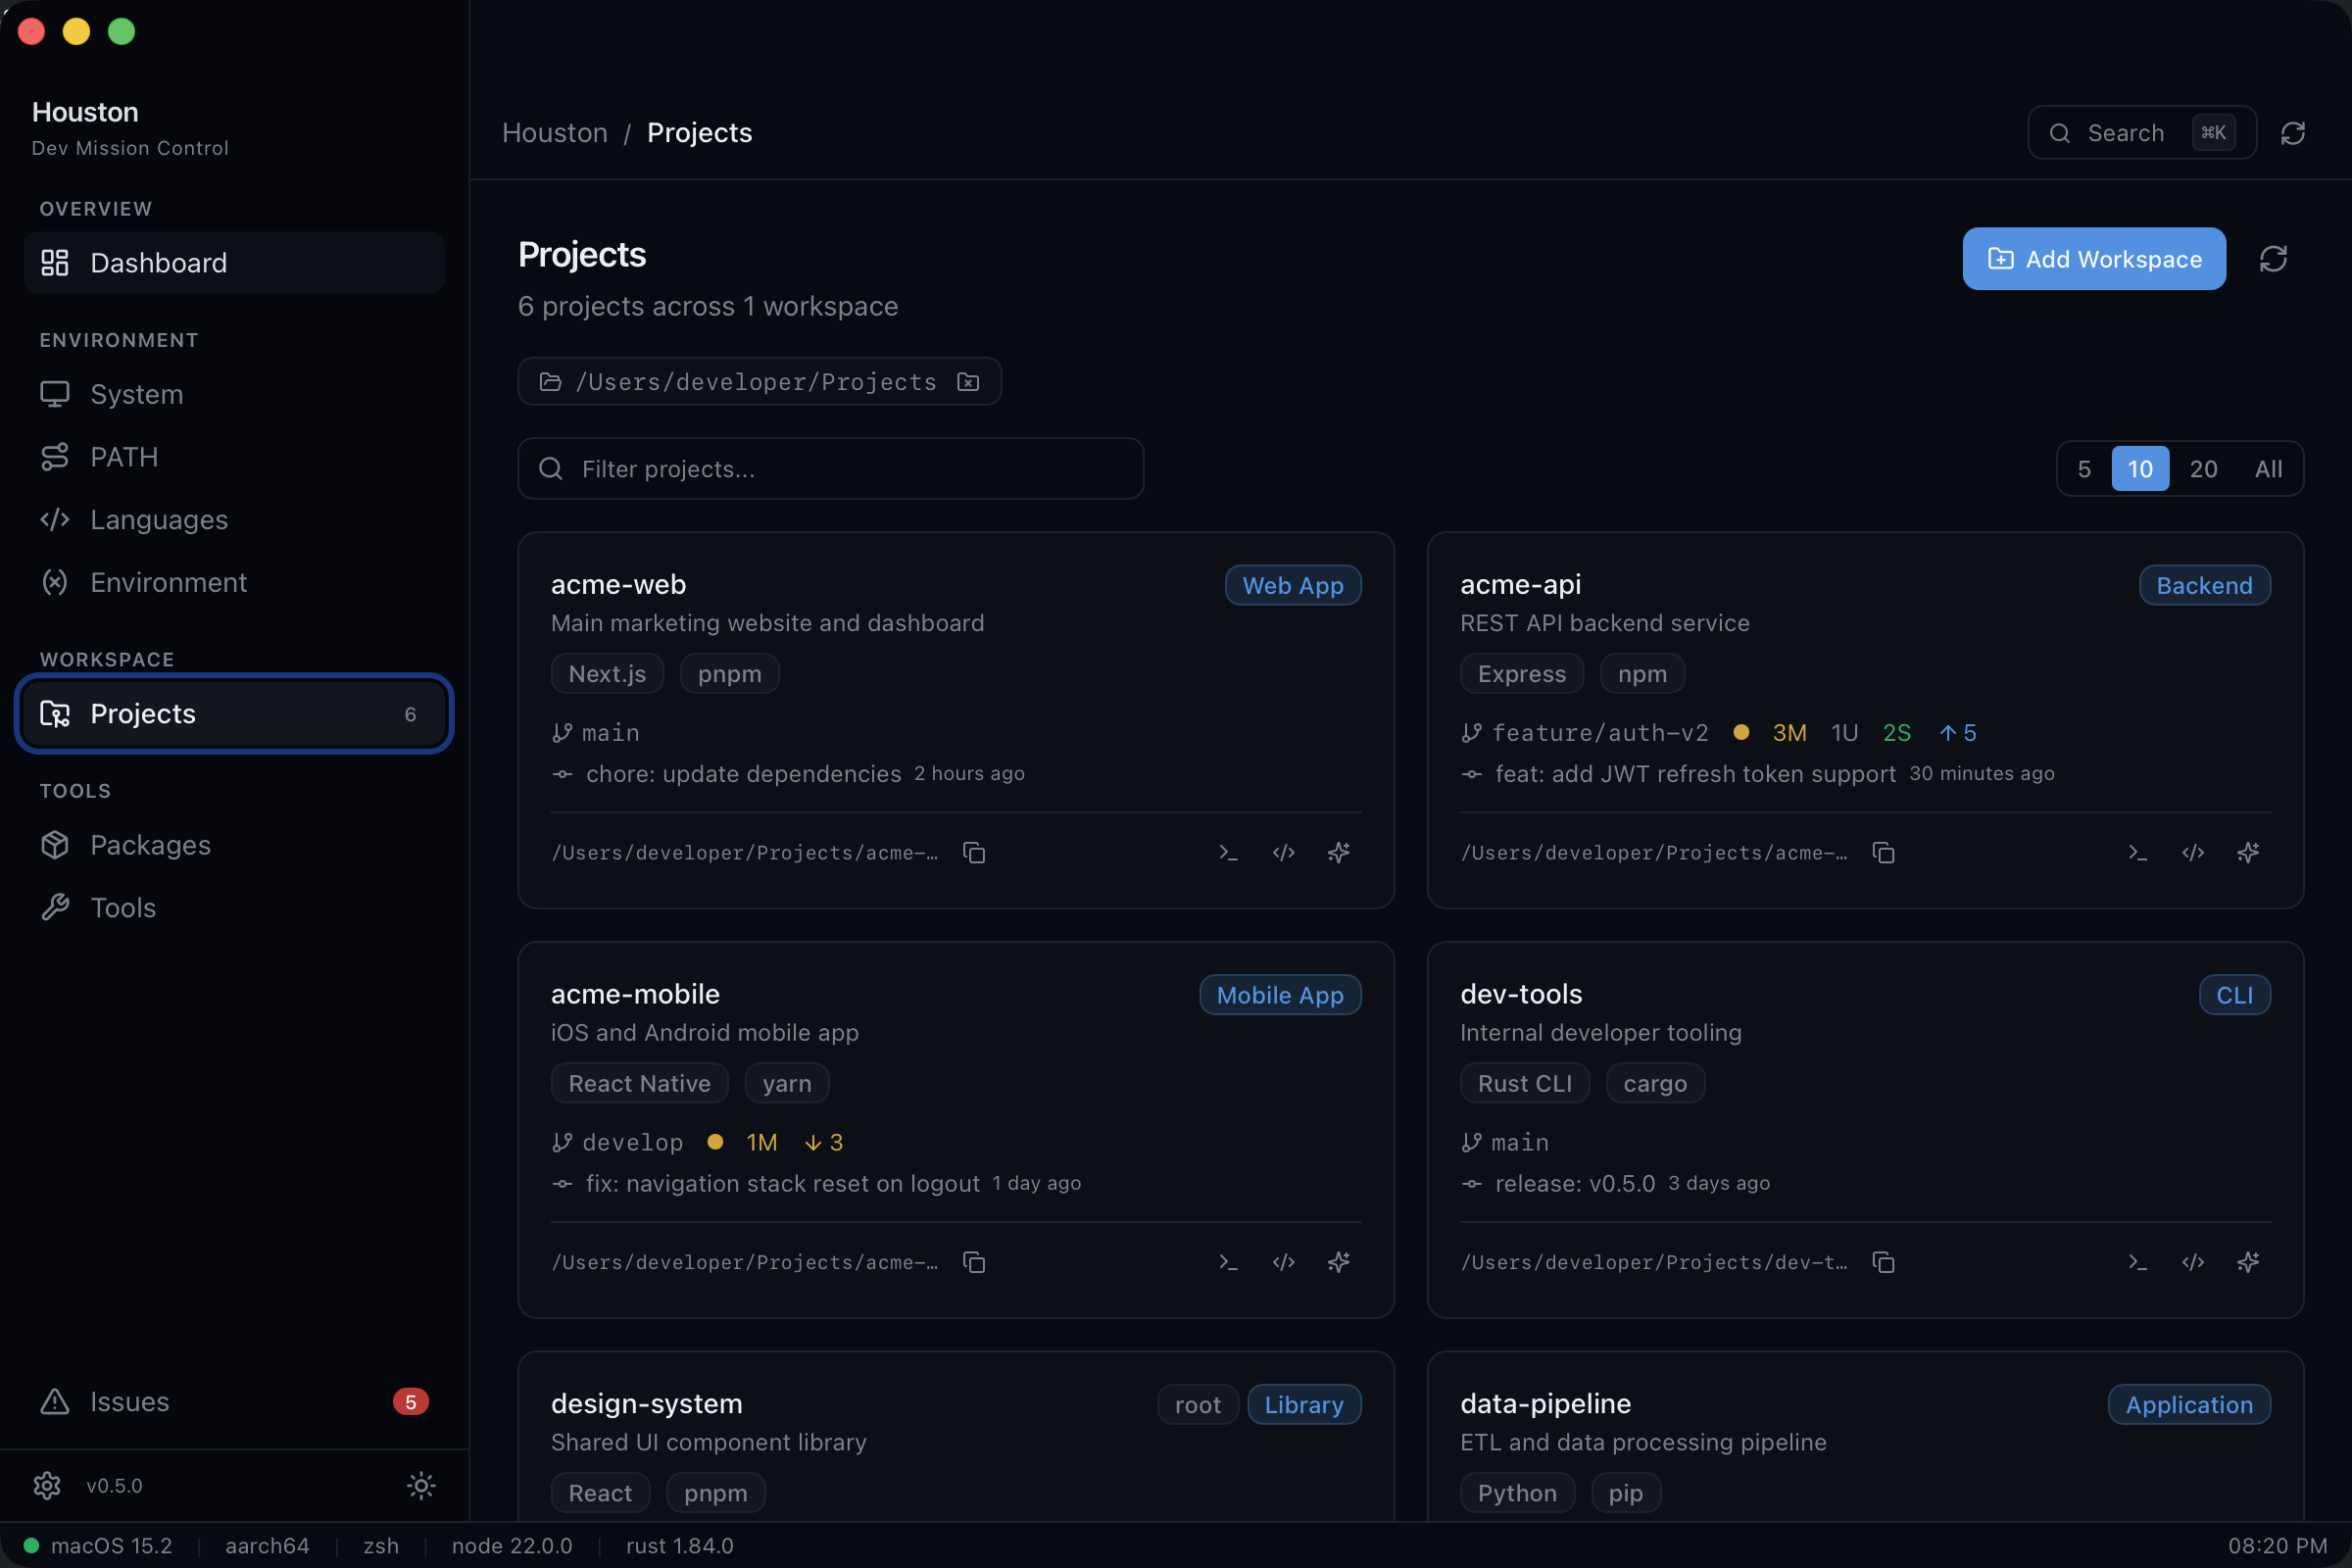Expand the Languages environment section
The width and height of the screenshot is (2352, 1568).
[158, 519]
